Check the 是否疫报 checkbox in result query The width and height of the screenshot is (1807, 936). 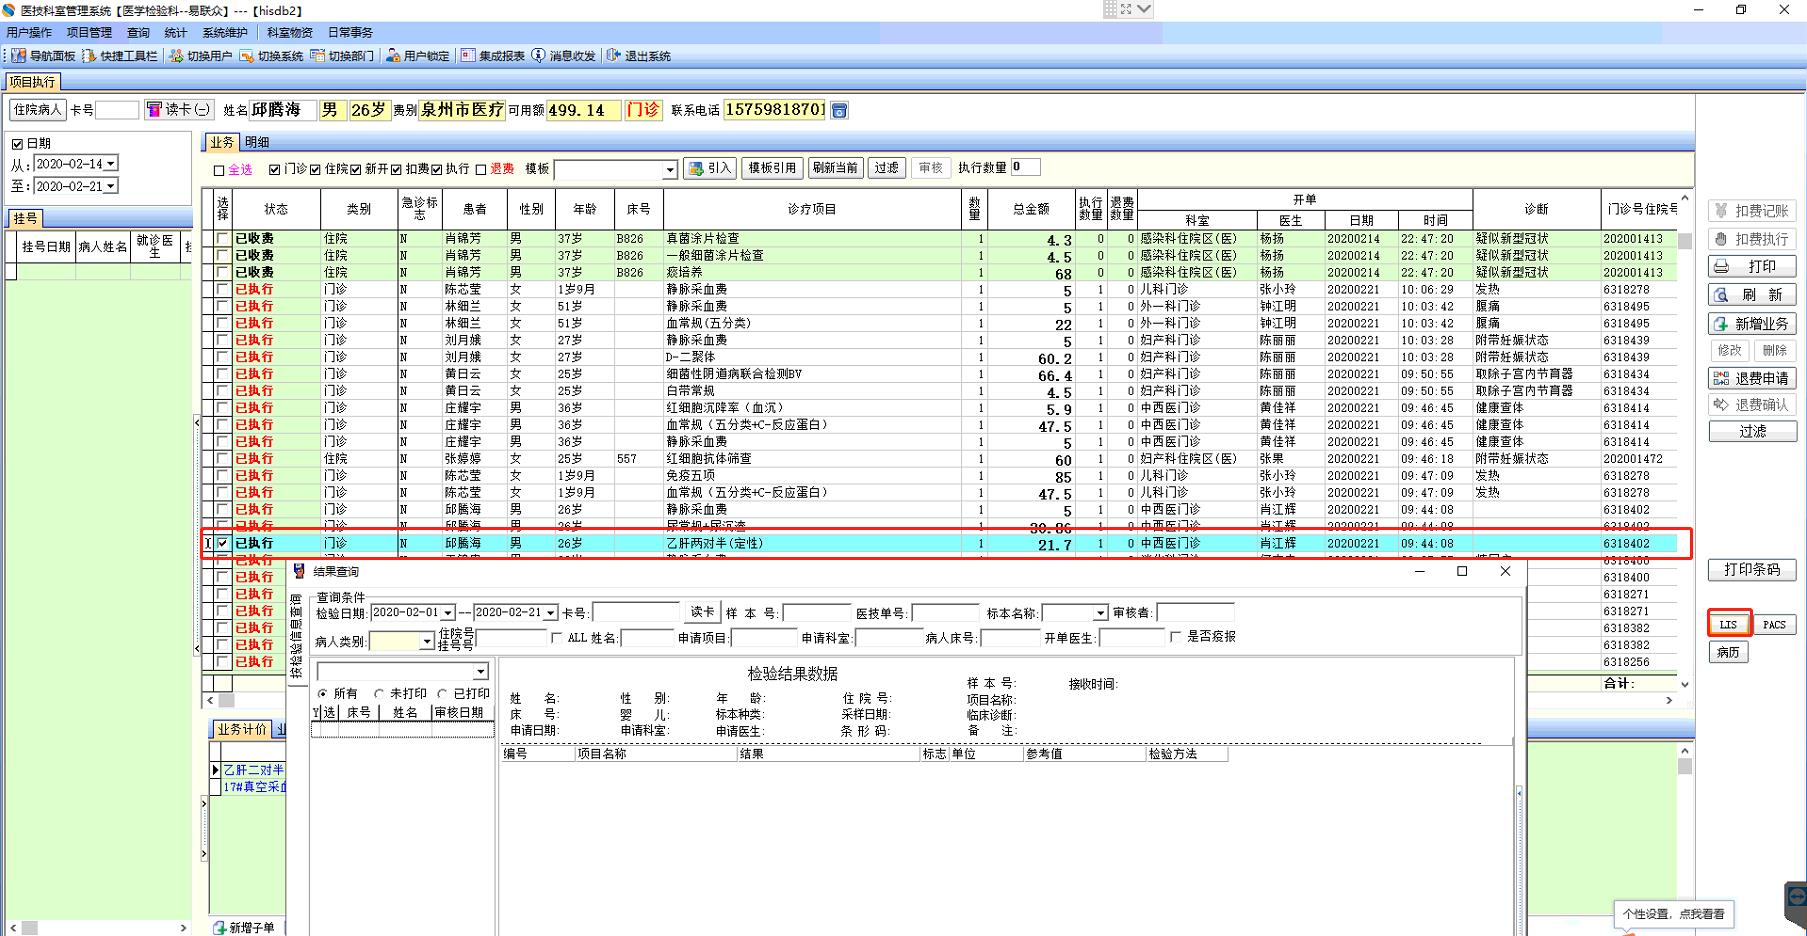pyautogui.click(x=1176, y=637)
